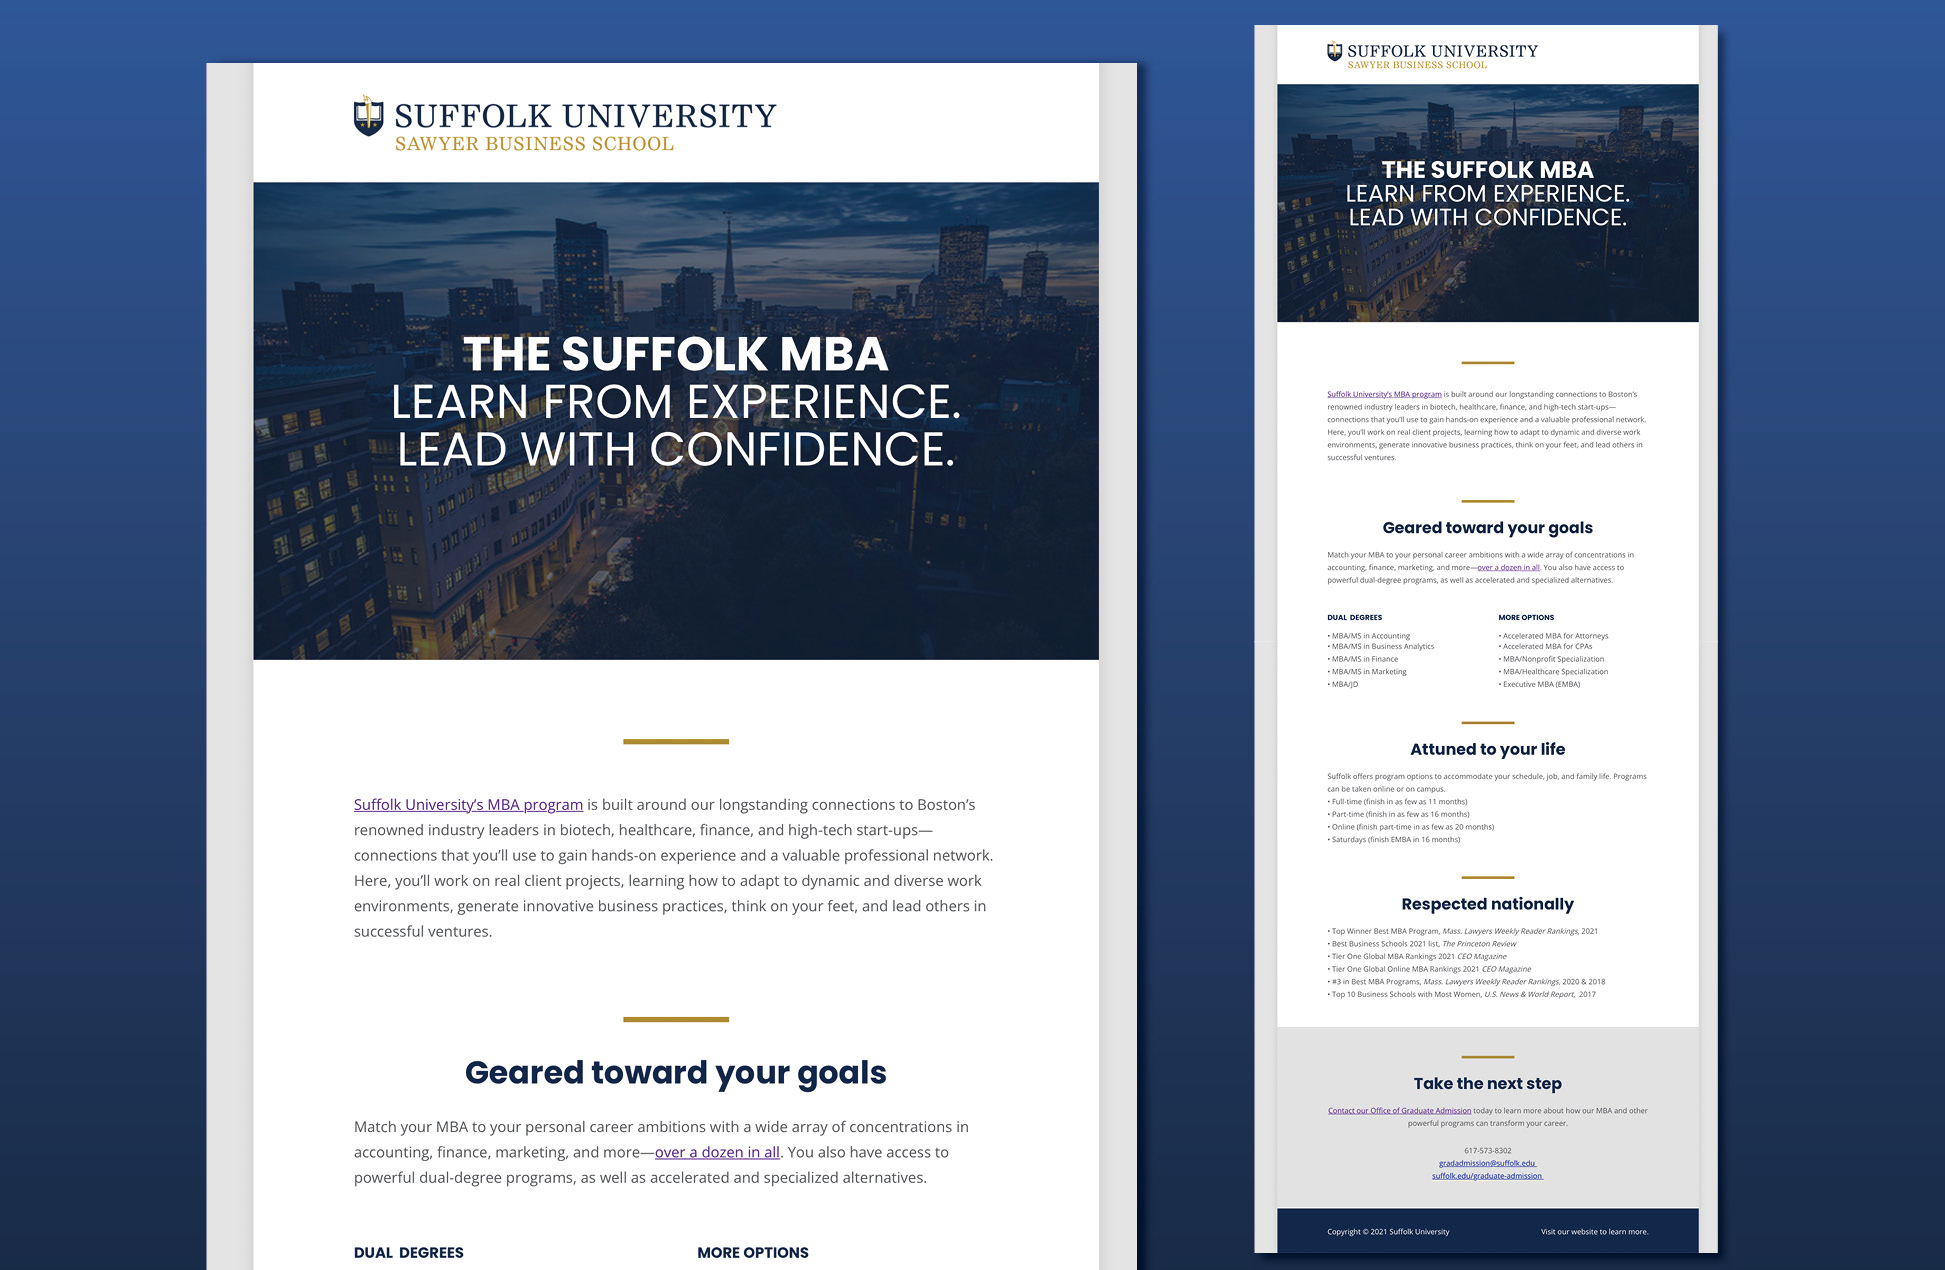
Task: Open the suffolk.edu/graduate-admission link
Action: (x=1487, y=1176)
